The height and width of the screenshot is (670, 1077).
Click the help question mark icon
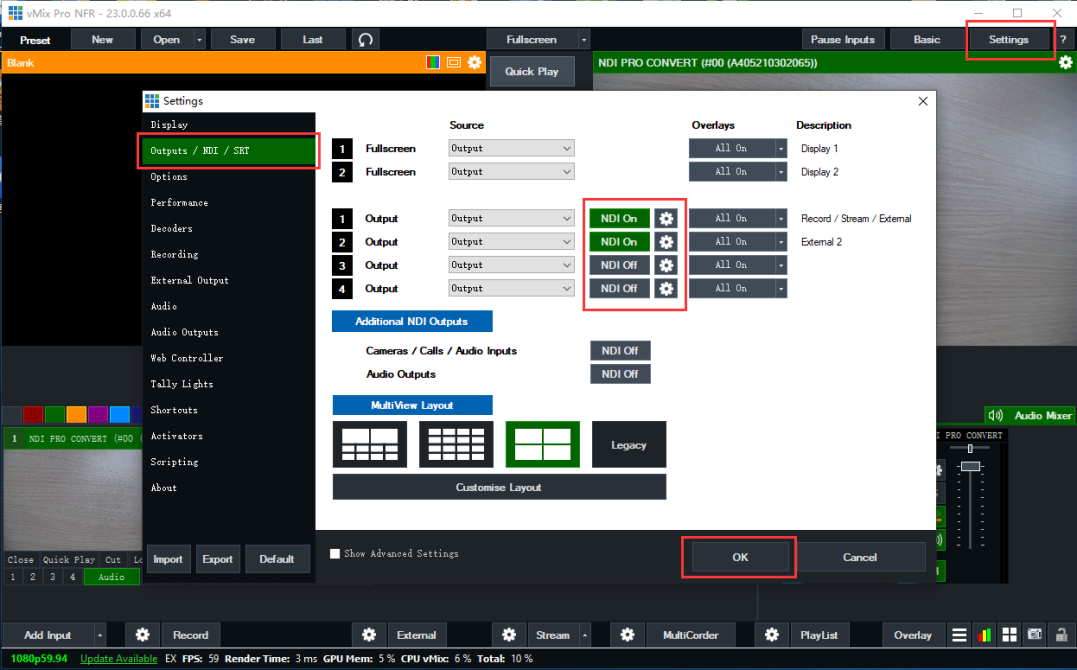(x=1063, y=40)
